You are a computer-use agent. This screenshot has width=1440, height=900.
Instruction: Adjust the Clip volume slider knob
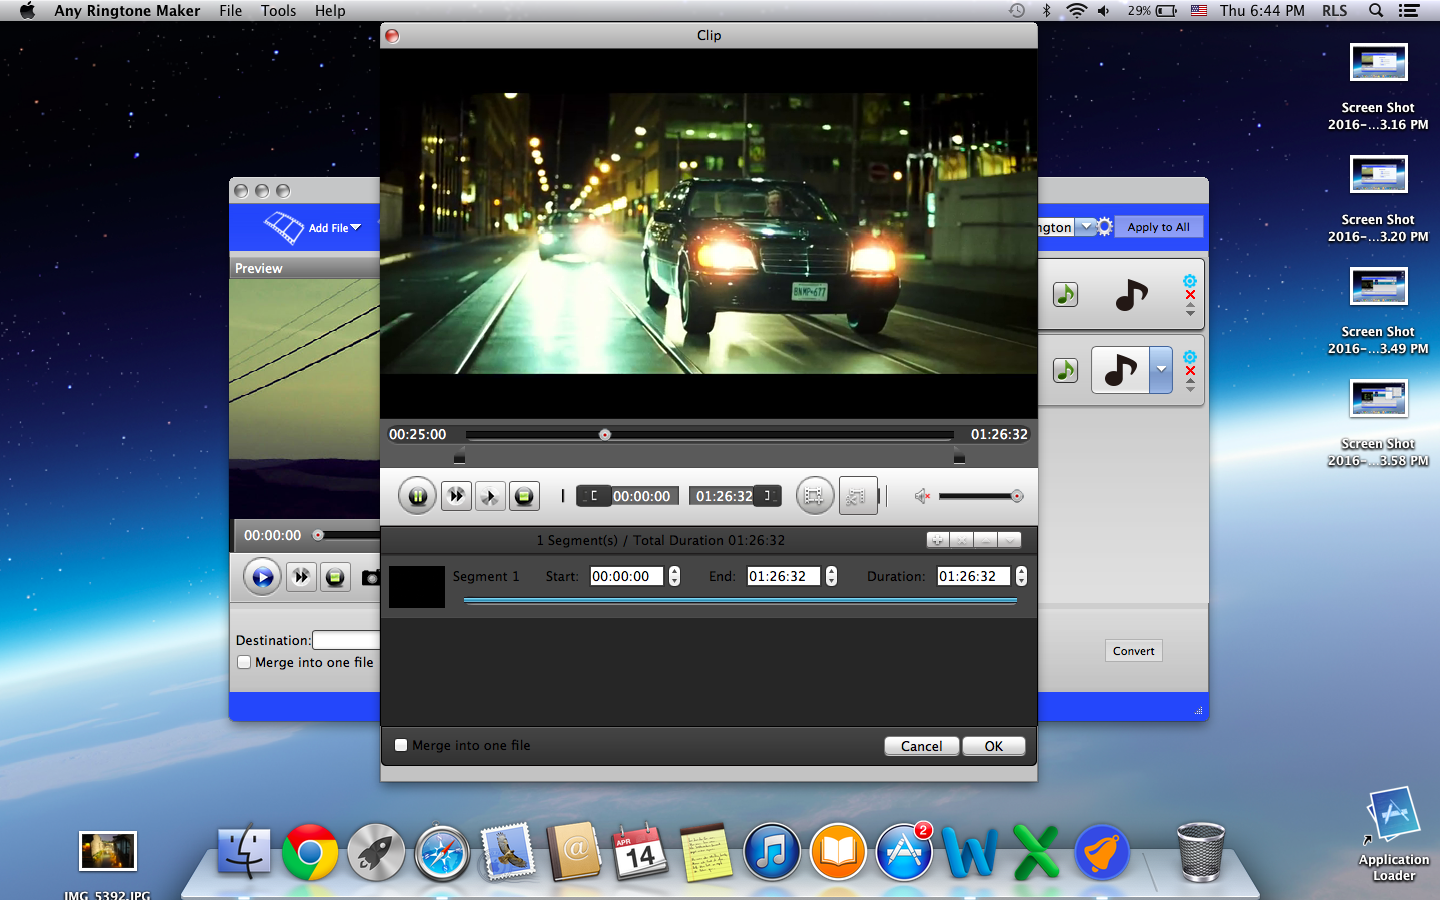(x=1017, y=496)
